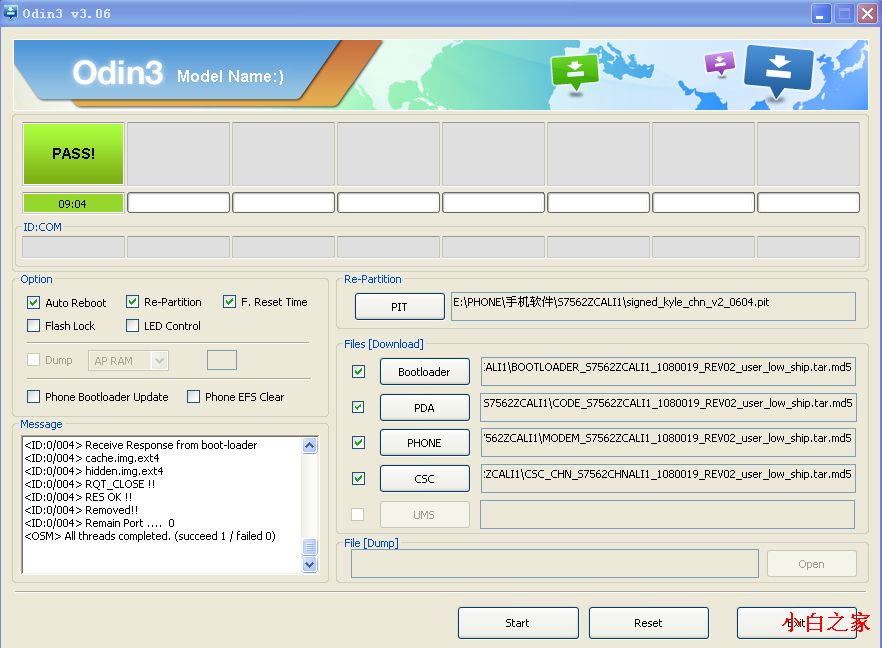Uncheck the Re-Partition option
This screenshot has height=648, width=882.
pyautogui.click(x=132, y=302)
